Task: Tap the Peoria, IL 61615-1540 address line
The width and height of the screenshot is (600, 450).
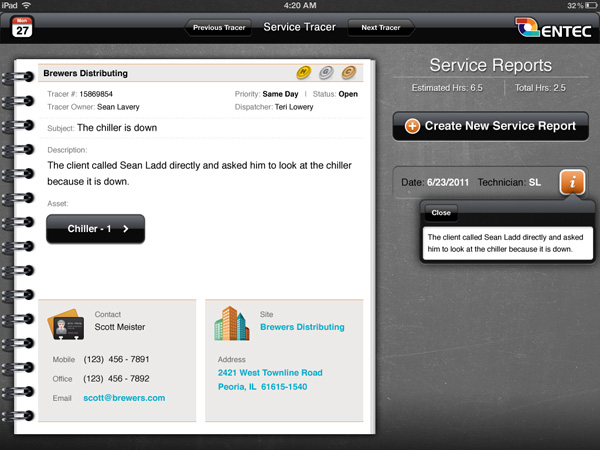Action: pos(262,387)
